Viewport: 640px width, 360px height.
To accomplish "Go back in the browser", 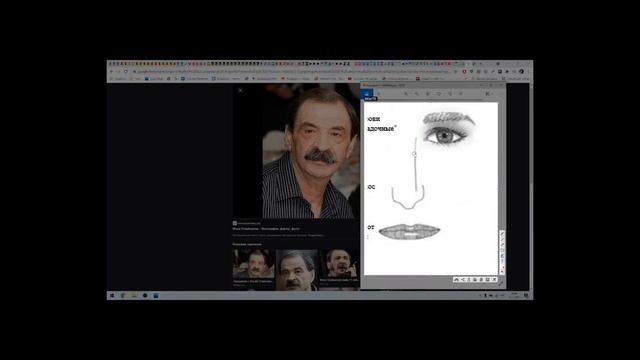I will [112, 71].
